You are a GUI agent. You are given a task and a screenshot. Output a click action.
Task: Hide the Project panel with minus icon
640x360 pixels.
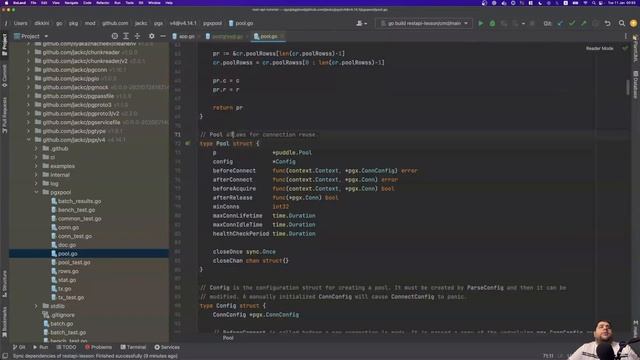[x=163, y=36]
